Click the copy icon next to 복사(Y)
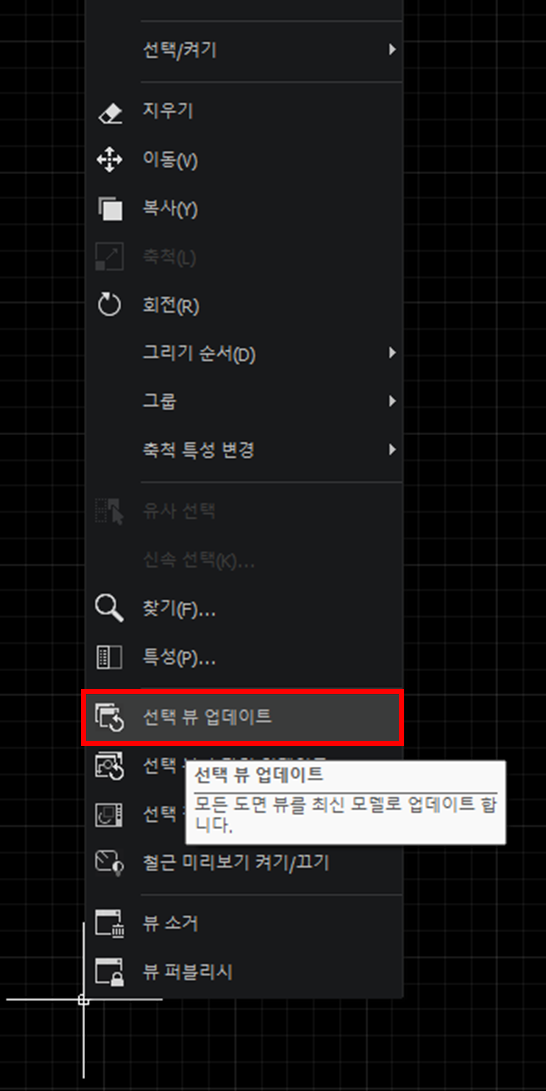 (109, 209)
